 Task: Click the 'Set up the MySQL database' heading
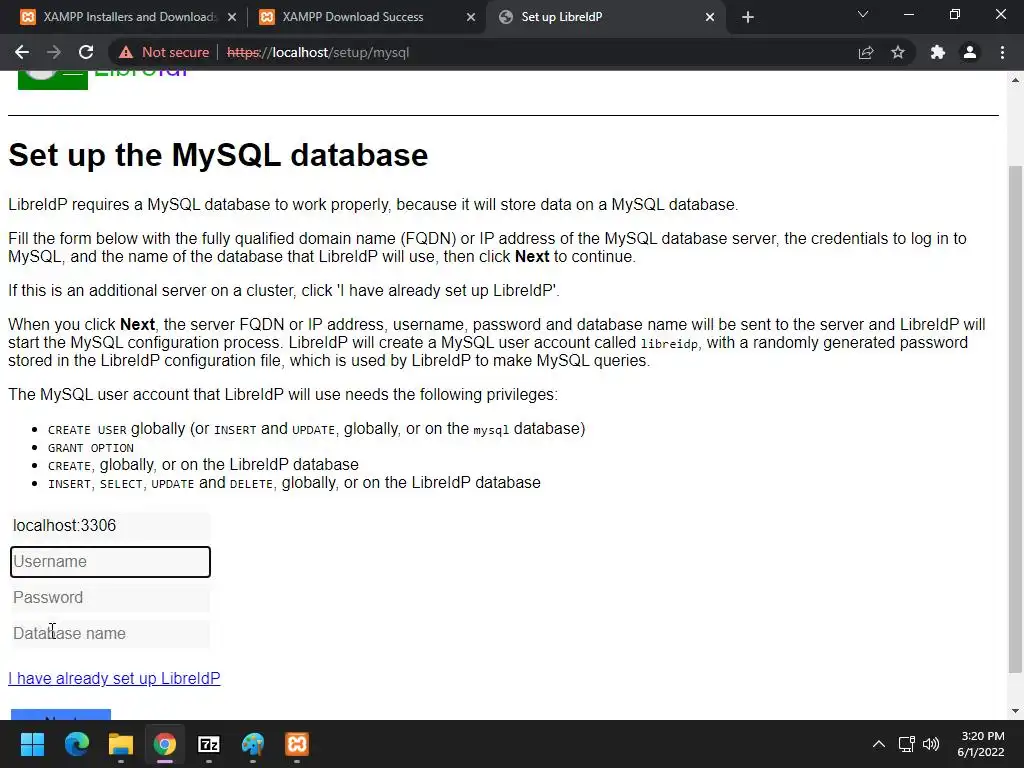pos(218,155)
